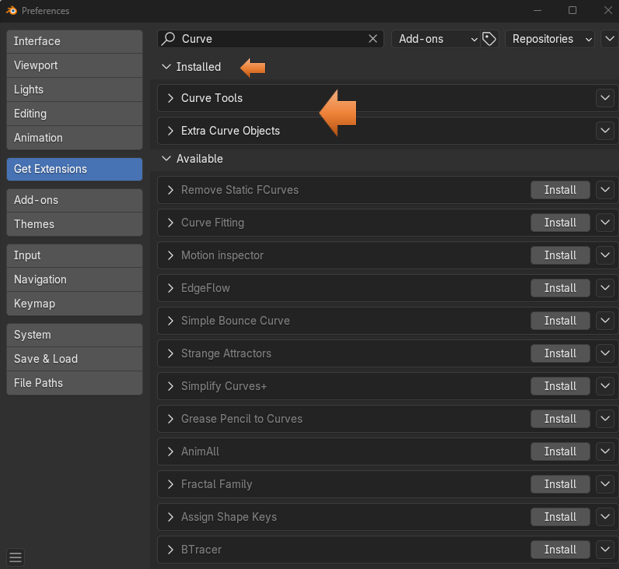Open the hamburger menu at bottom left
619x569 pixels.
(15, 557)
